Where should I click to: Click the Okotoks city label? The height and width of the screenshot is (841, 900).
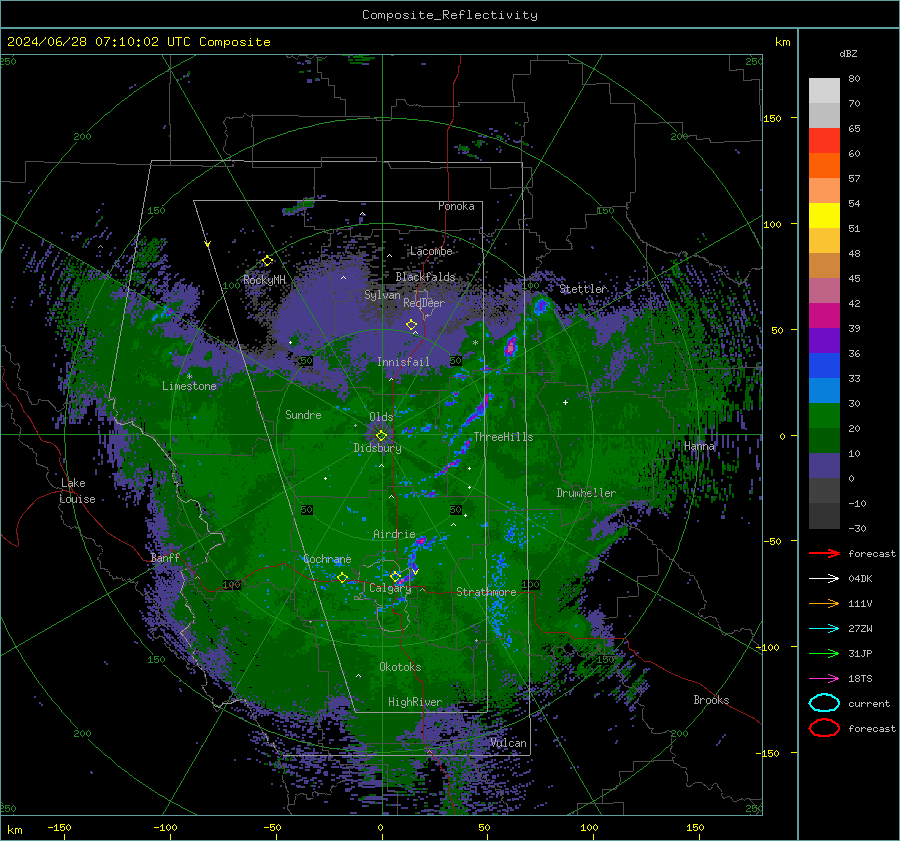coord(400,667)
